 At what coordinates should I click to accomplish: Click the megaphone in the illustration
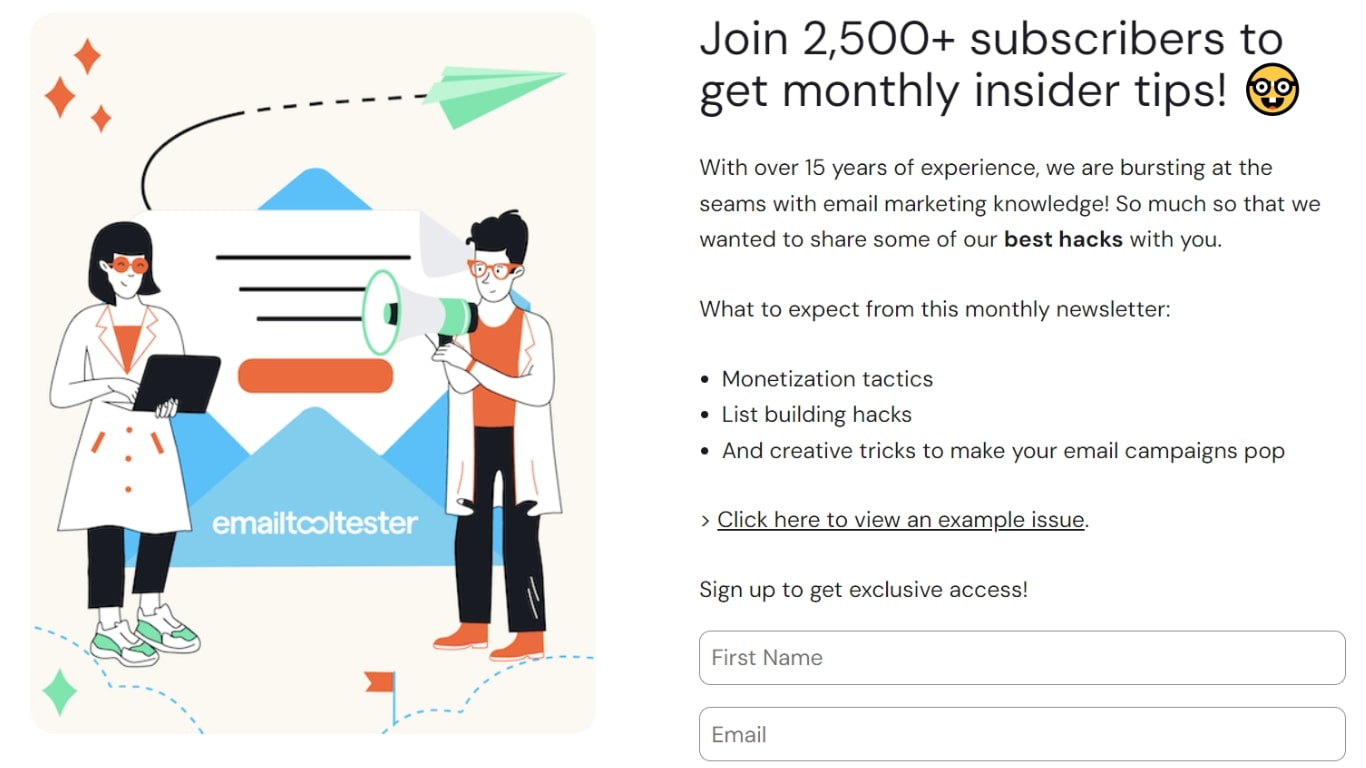420,313
